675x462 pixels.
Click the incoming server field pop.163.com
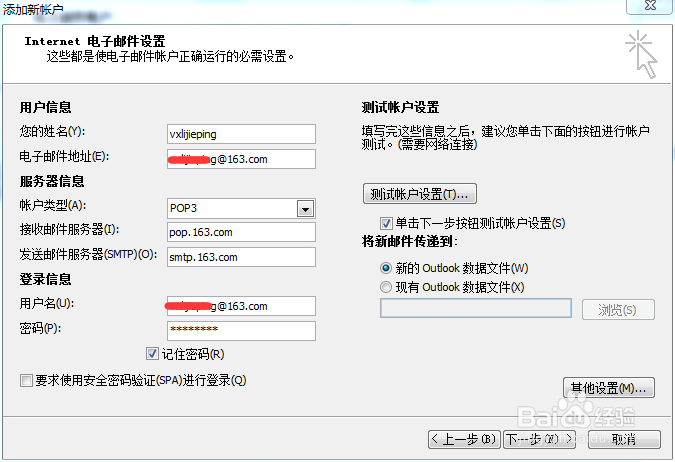[x=241, y=232]
